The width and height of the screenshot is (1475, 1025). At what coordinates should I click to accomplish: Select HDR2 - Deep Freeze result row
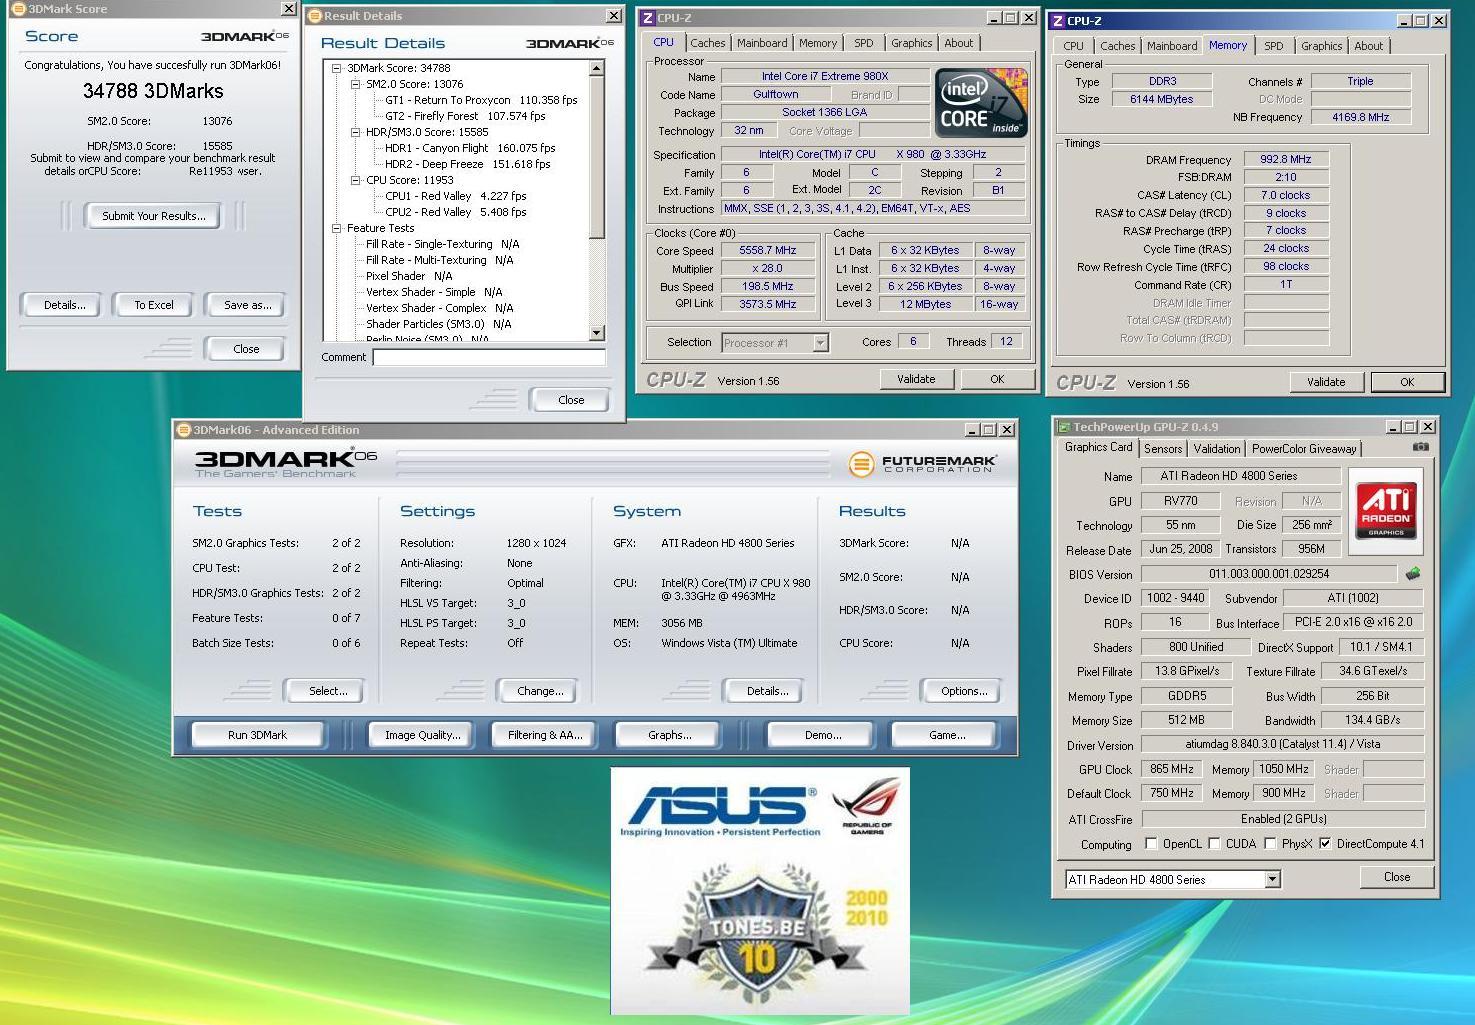(468, 164)
